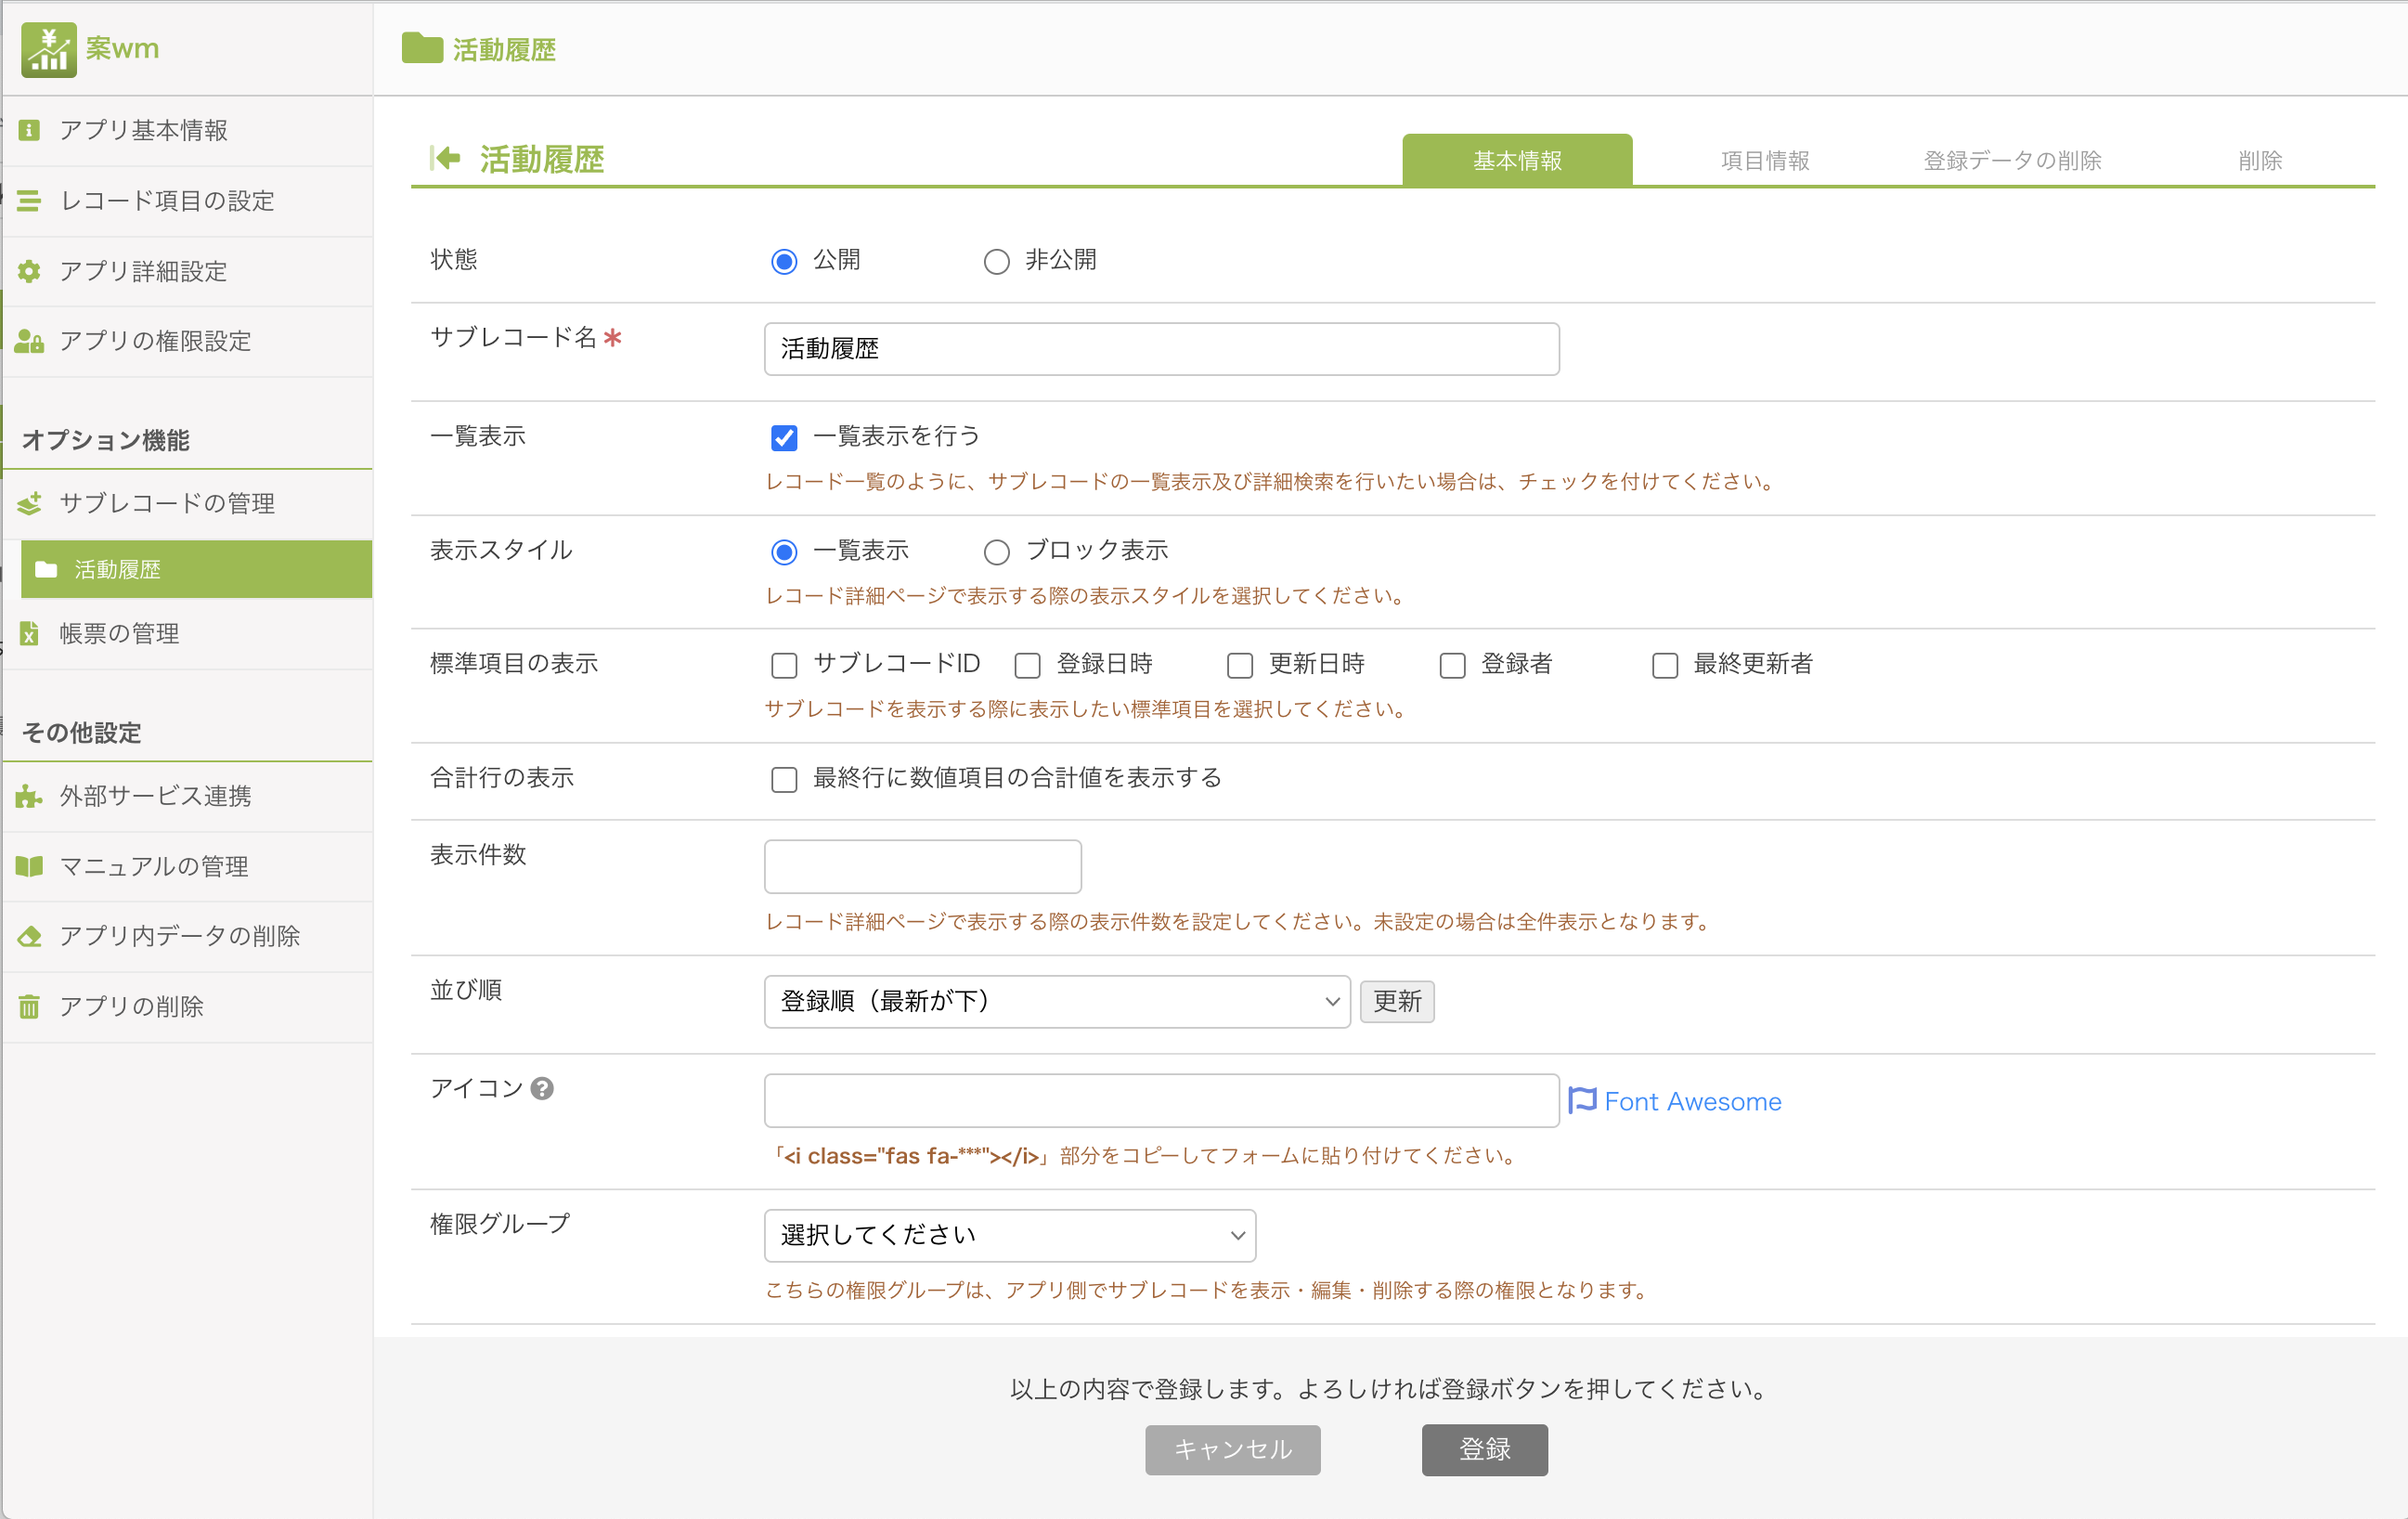Click the puzzle icon next to 外部サービス連携
The width and height of the screenshot is (2408, 1519).
point(29,796)
